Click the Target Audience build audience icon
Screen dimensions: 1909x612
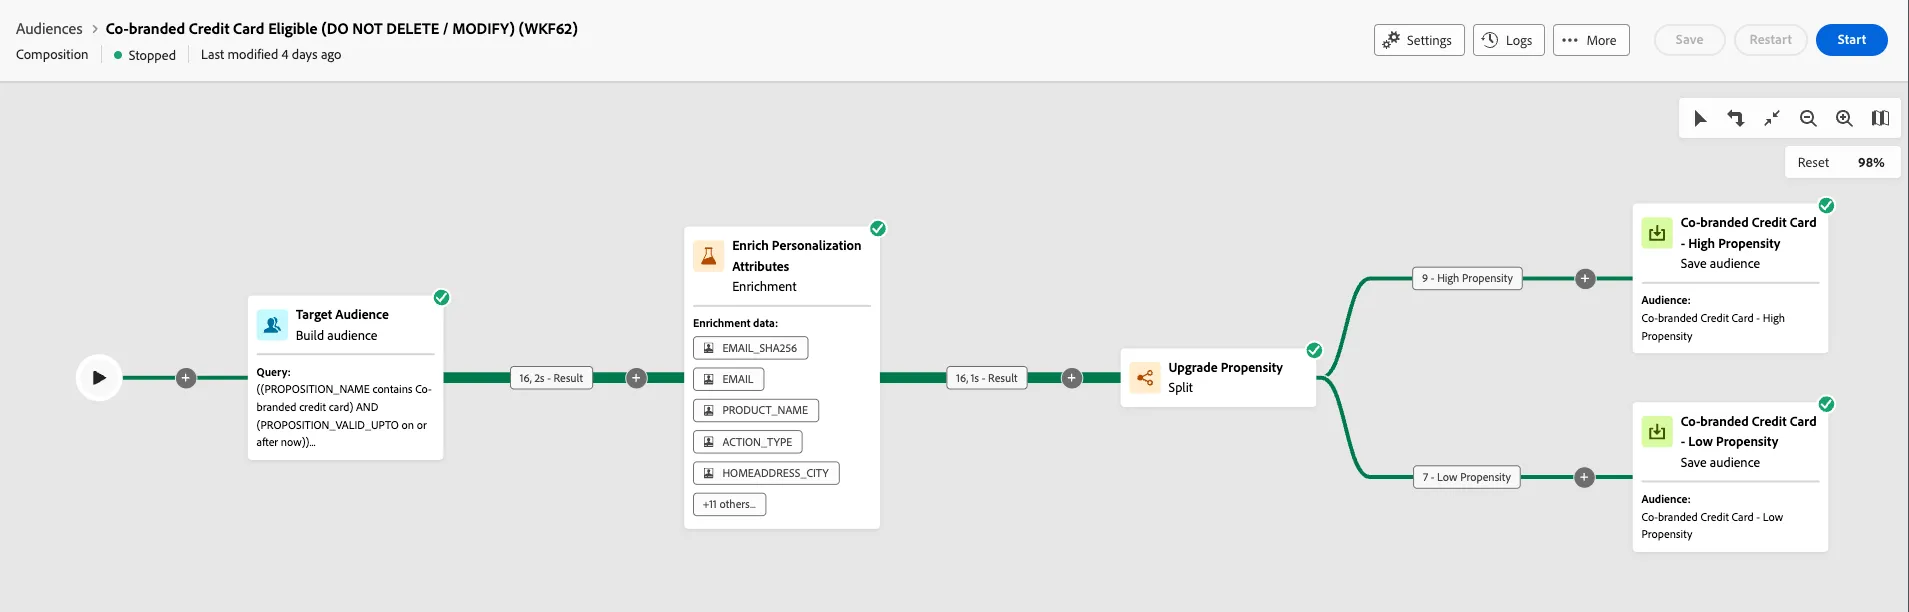pos(272,325)
